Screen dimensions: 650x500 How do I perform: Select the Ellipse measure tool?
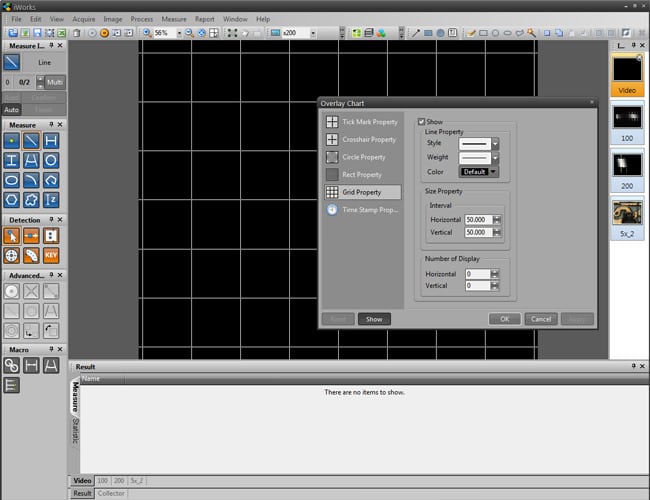12,180
